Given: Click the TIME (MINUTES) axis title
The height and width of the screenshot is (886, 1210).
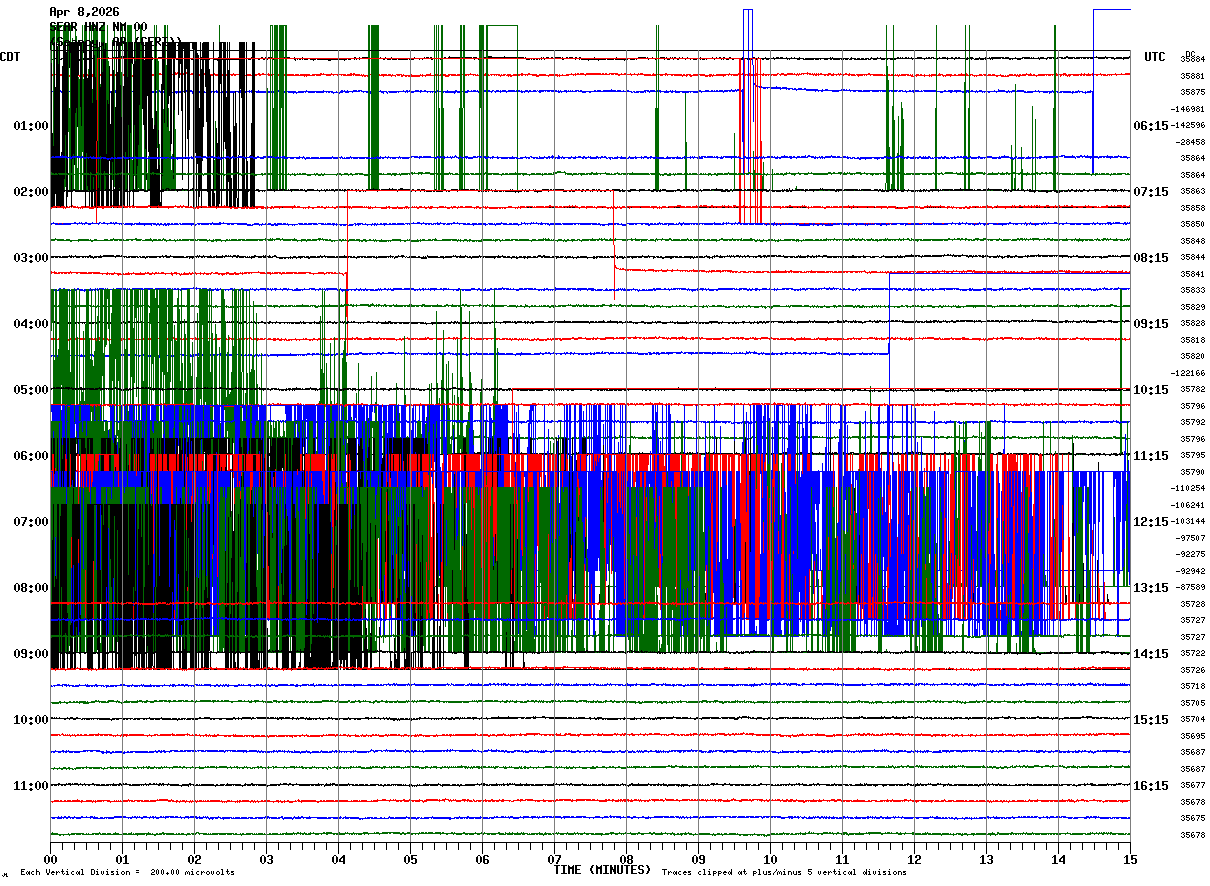Looking at the screenshot, I should tap(602, 869).
